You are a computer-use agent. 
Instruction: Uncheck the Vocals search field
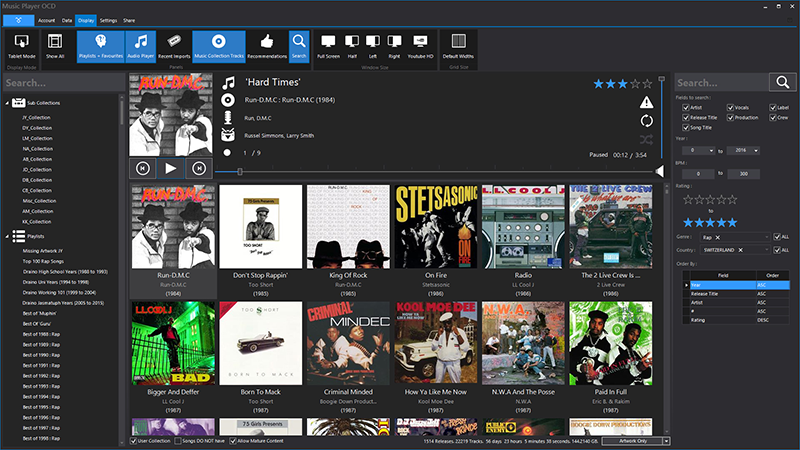[x=730, y=108]
